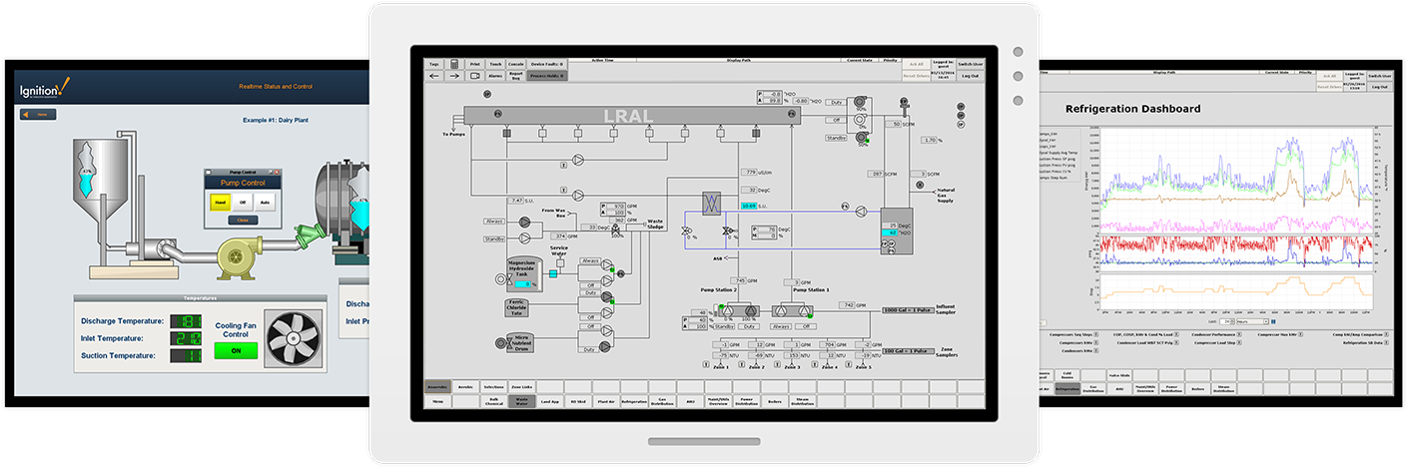The height and width of the screenshot is (467, 1408).
Task: Select the Aerobic sub-tab
Action: coord(465,387)
